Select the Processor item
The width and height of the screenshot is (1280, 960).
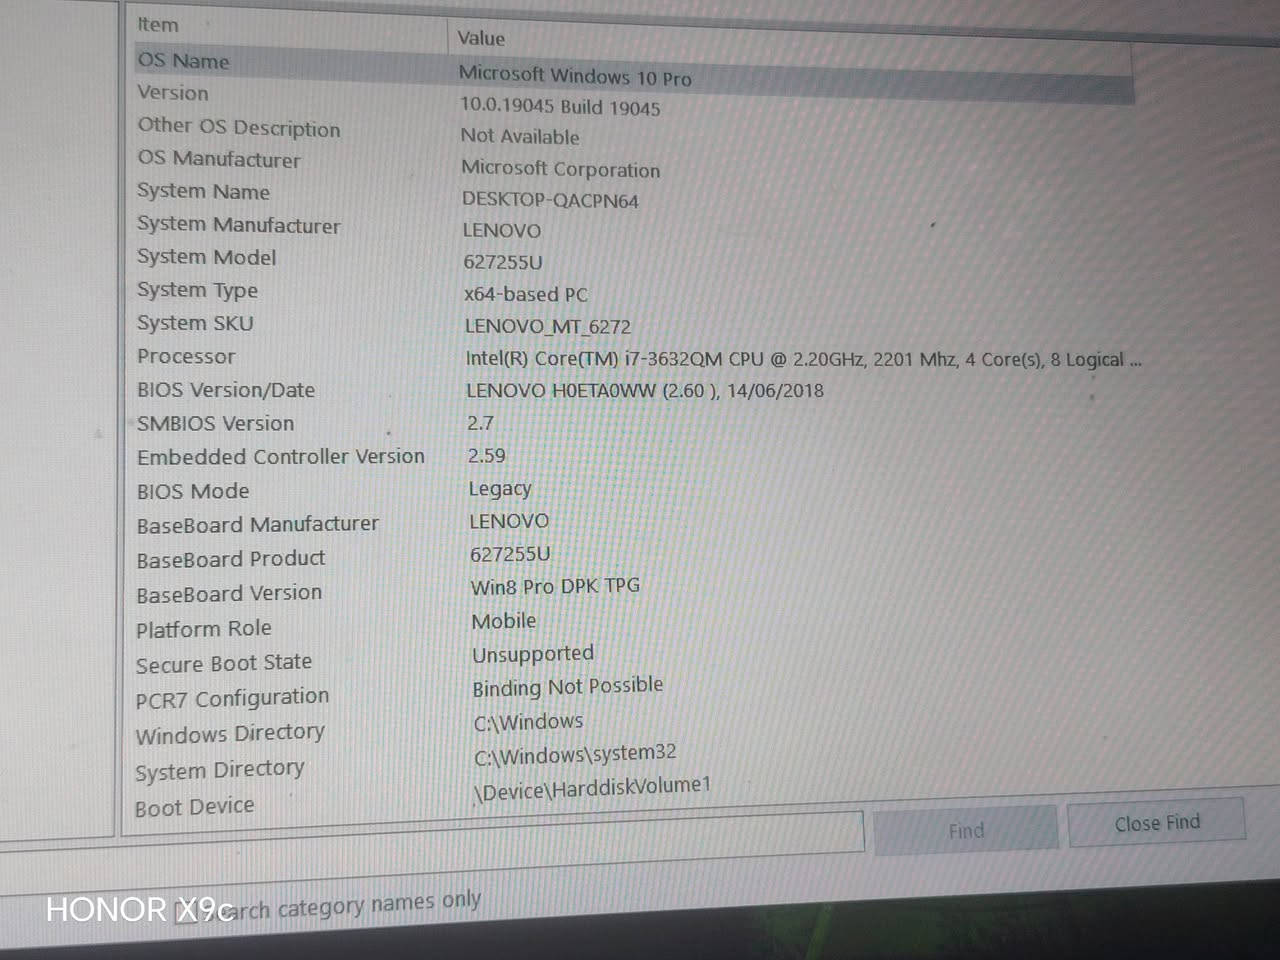186,356
